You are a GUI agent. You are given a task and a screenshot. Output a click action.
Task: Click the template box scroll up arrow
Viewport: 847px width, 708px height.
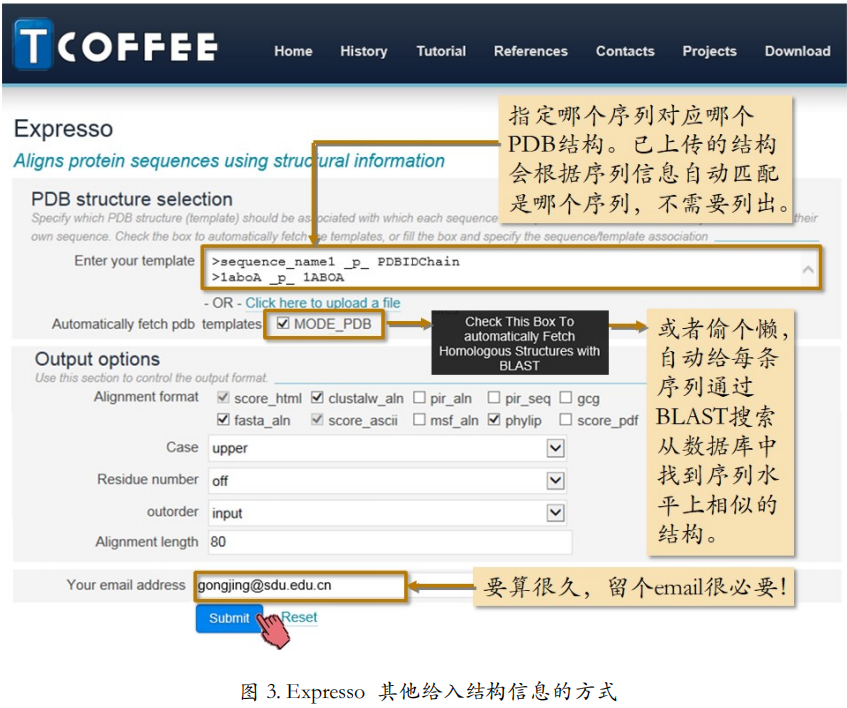[x=808, y=268]
